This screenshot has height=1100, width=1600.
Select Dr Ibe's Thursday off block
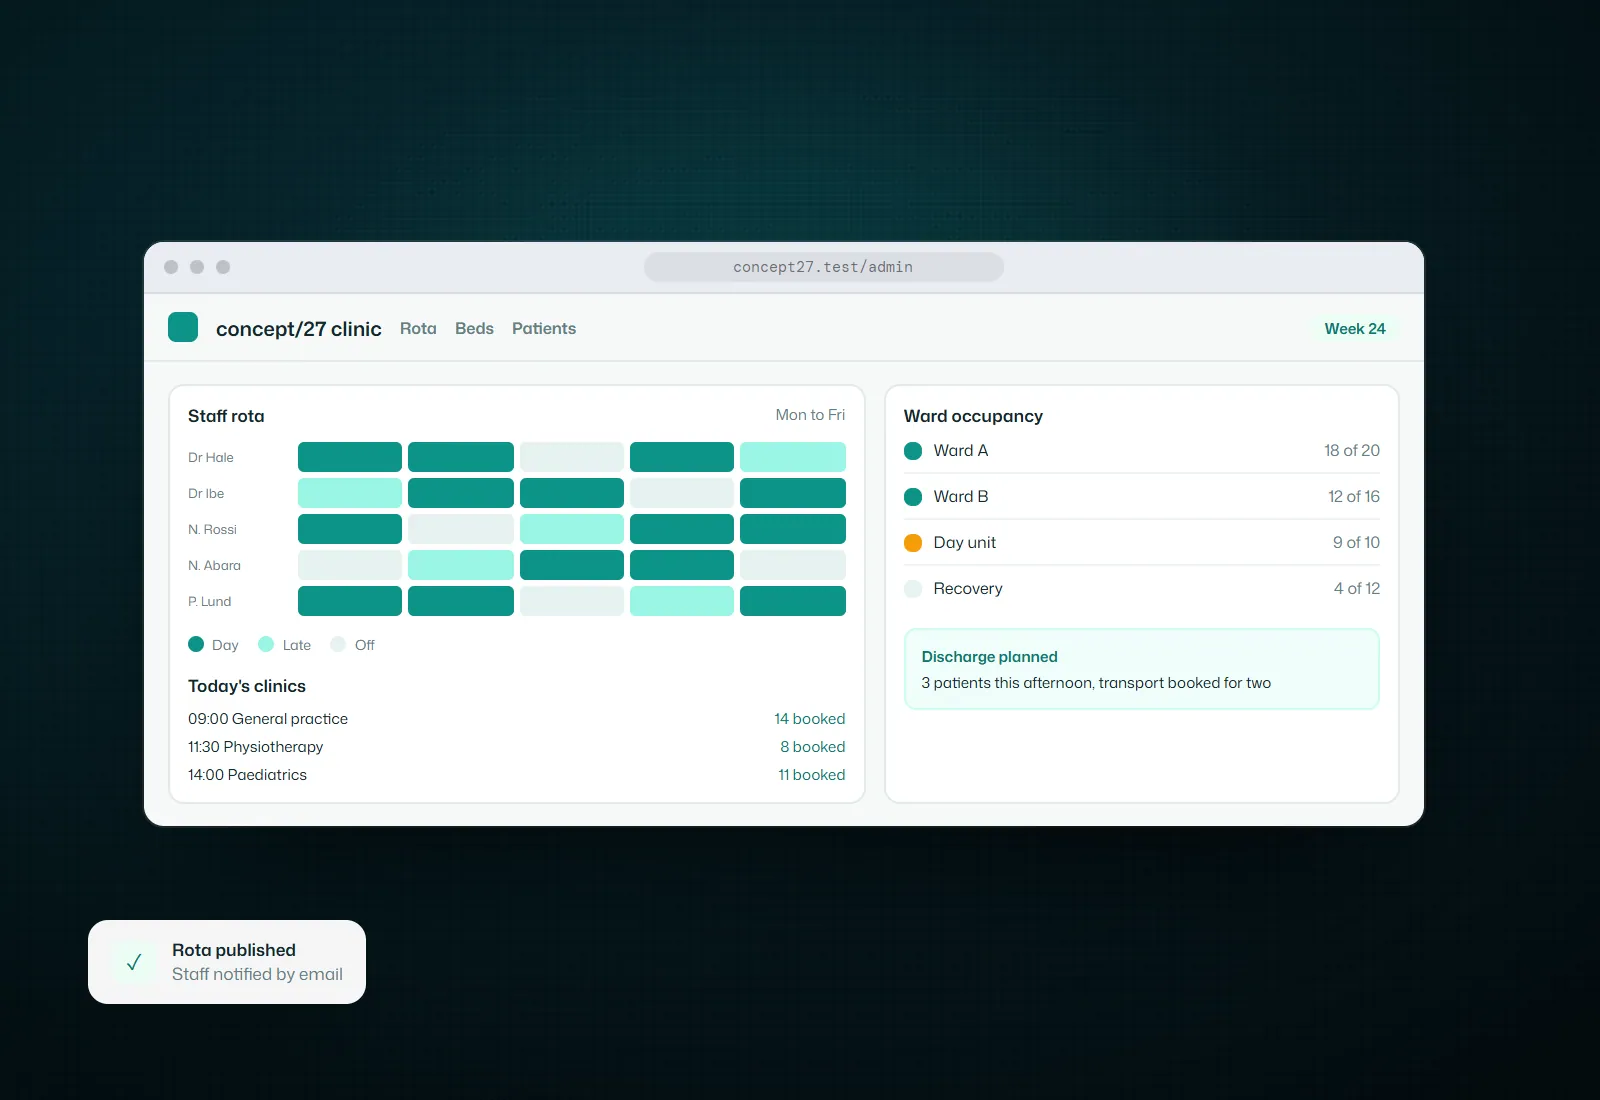point(682,493)
